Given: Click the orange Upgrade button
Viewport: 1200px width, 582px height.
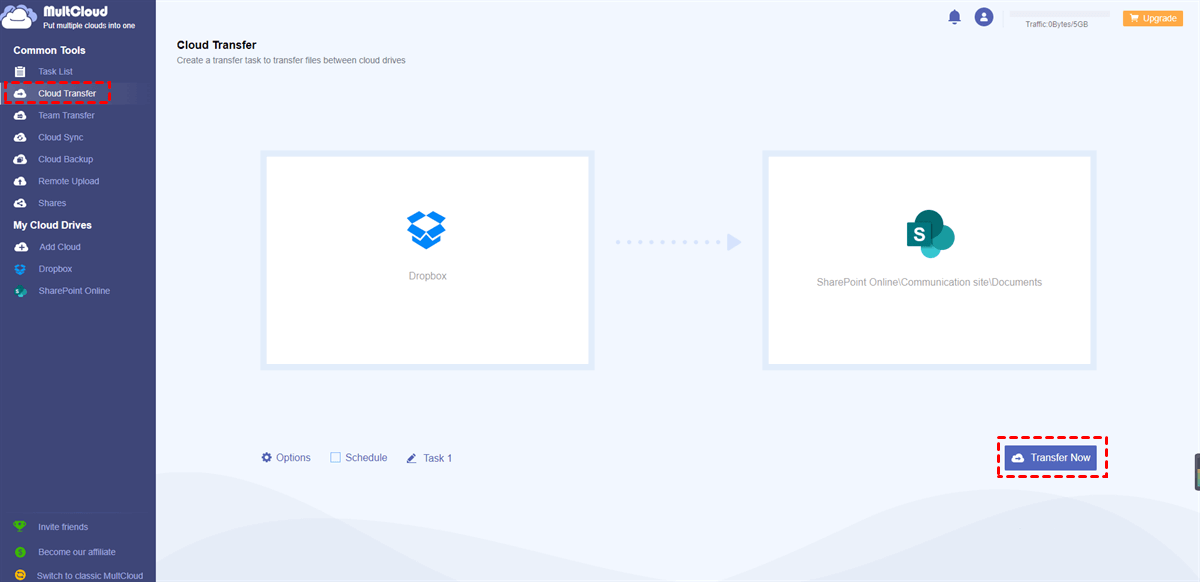Looking at the screenshot, I should 1153,18.
